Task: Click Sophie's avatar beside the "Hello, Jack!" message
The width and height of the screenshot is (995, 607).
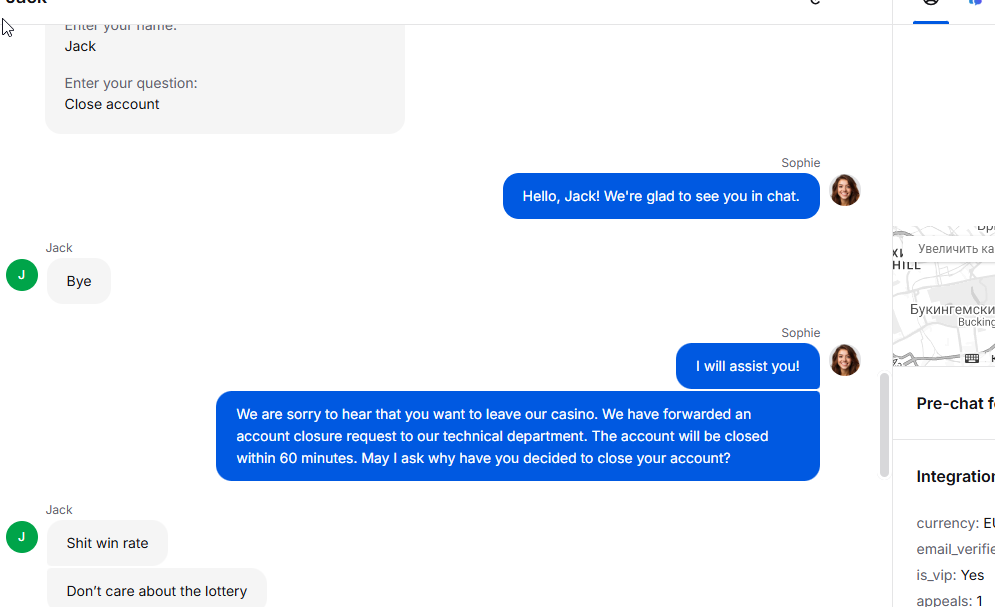Action: pyautogui.click(x=845, y=190)
